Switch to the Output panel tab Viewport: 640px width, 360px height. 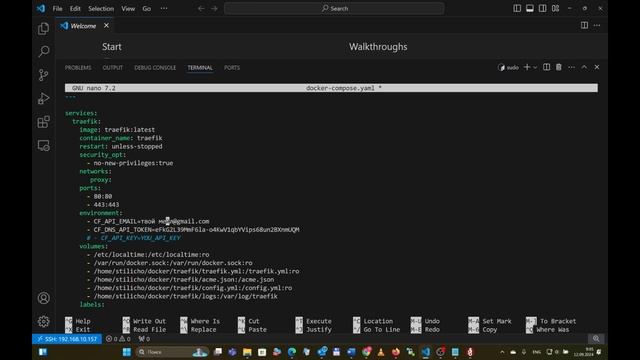[113, 68]
